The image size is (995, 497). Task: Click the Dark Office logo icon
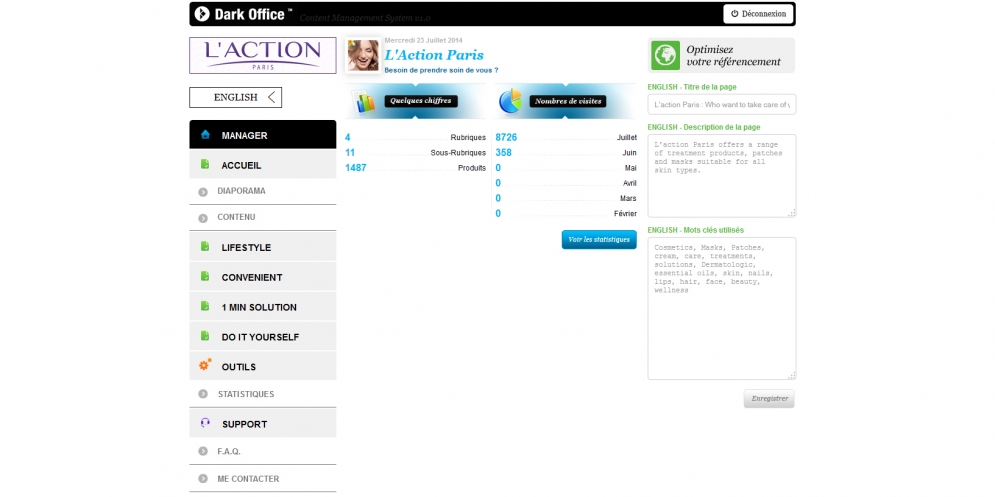(x=202, y=13)
